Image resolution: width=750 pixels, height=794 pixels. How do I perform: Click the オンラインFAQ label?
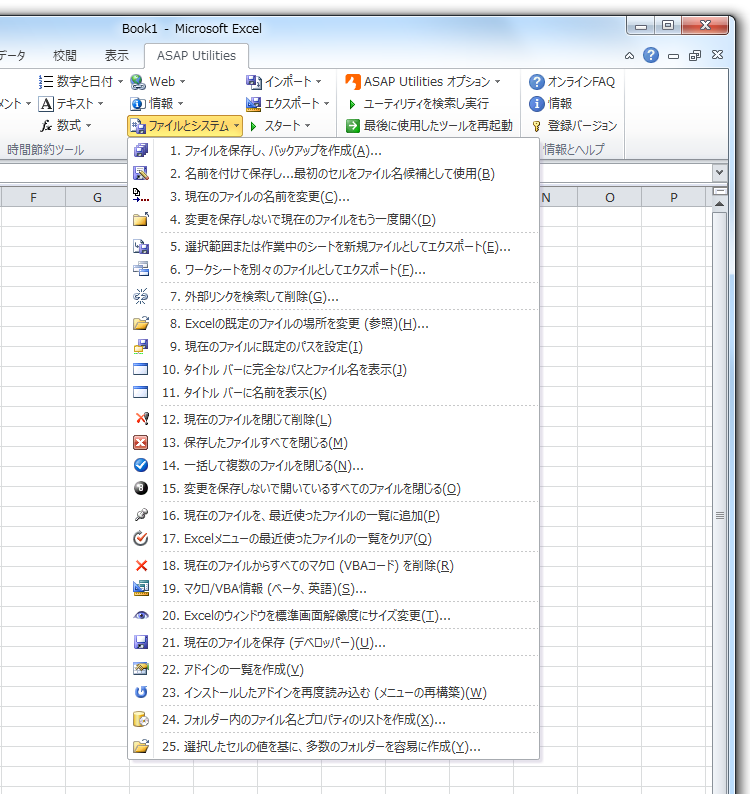click(581, 82)
